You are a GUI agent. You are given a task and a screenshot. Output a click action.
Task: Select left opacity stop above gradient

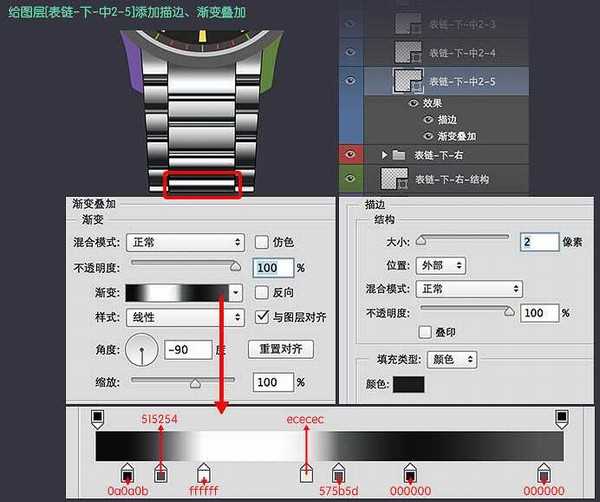(98, 419)
